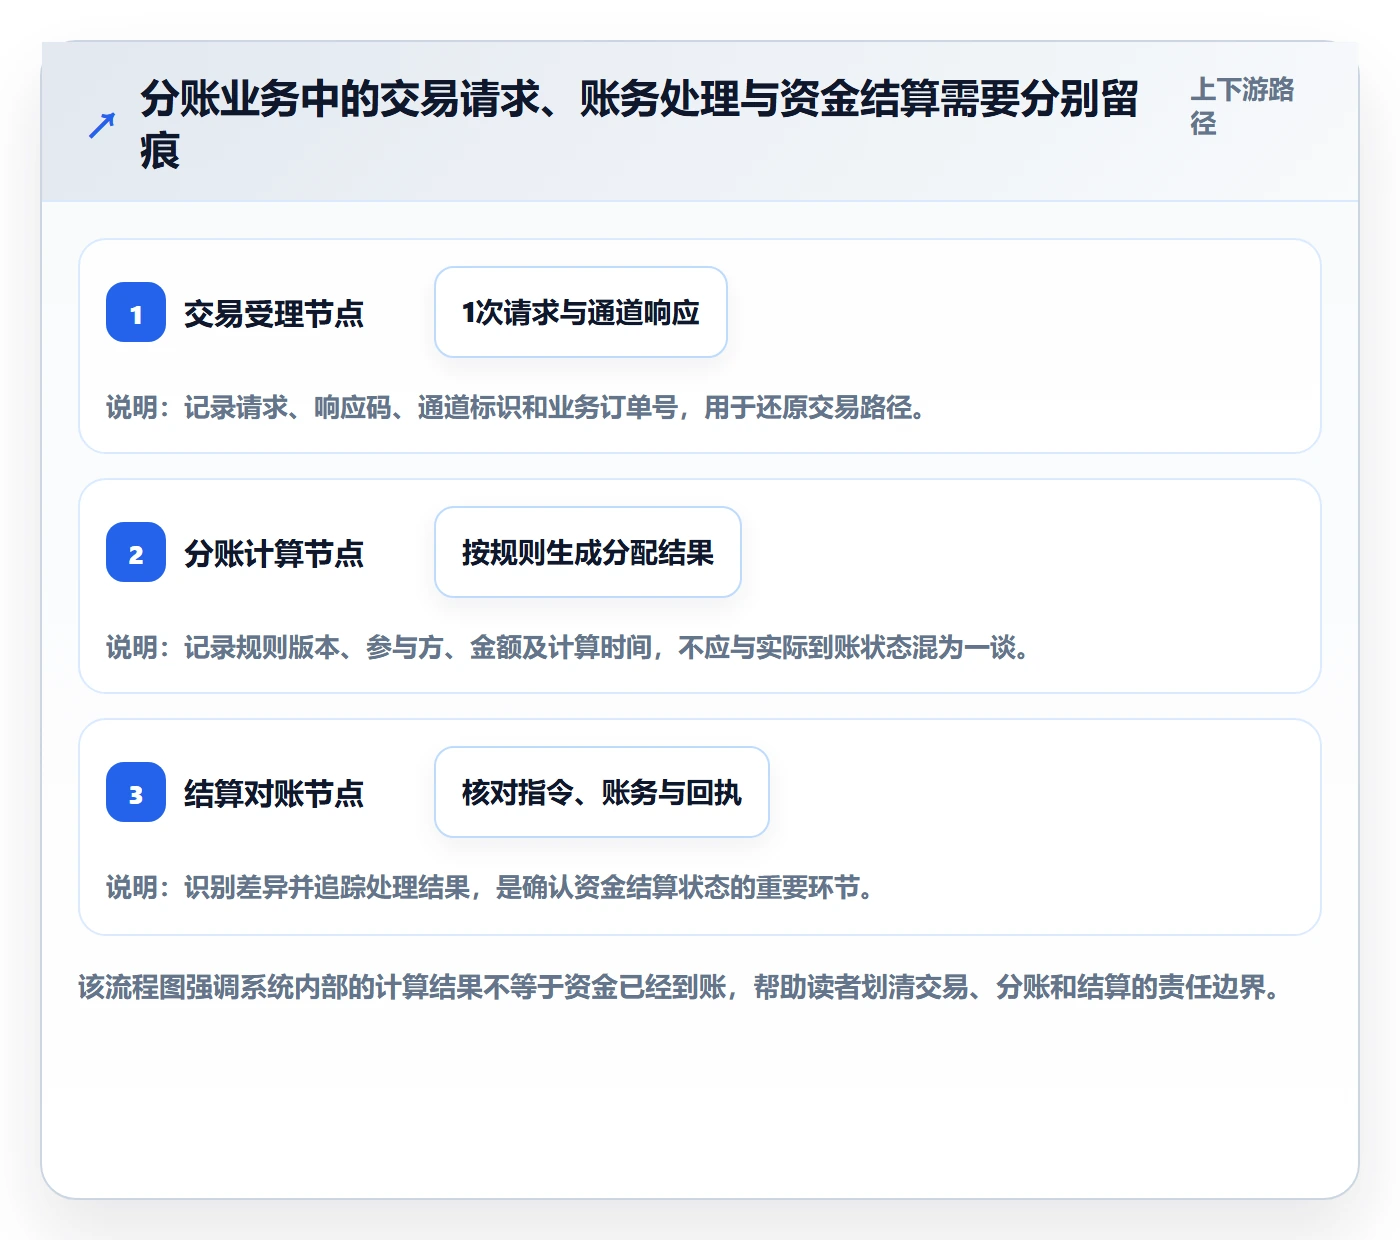
Task: Click the summary paragraph starting 该流程图强调
Action: click(680, 987)
